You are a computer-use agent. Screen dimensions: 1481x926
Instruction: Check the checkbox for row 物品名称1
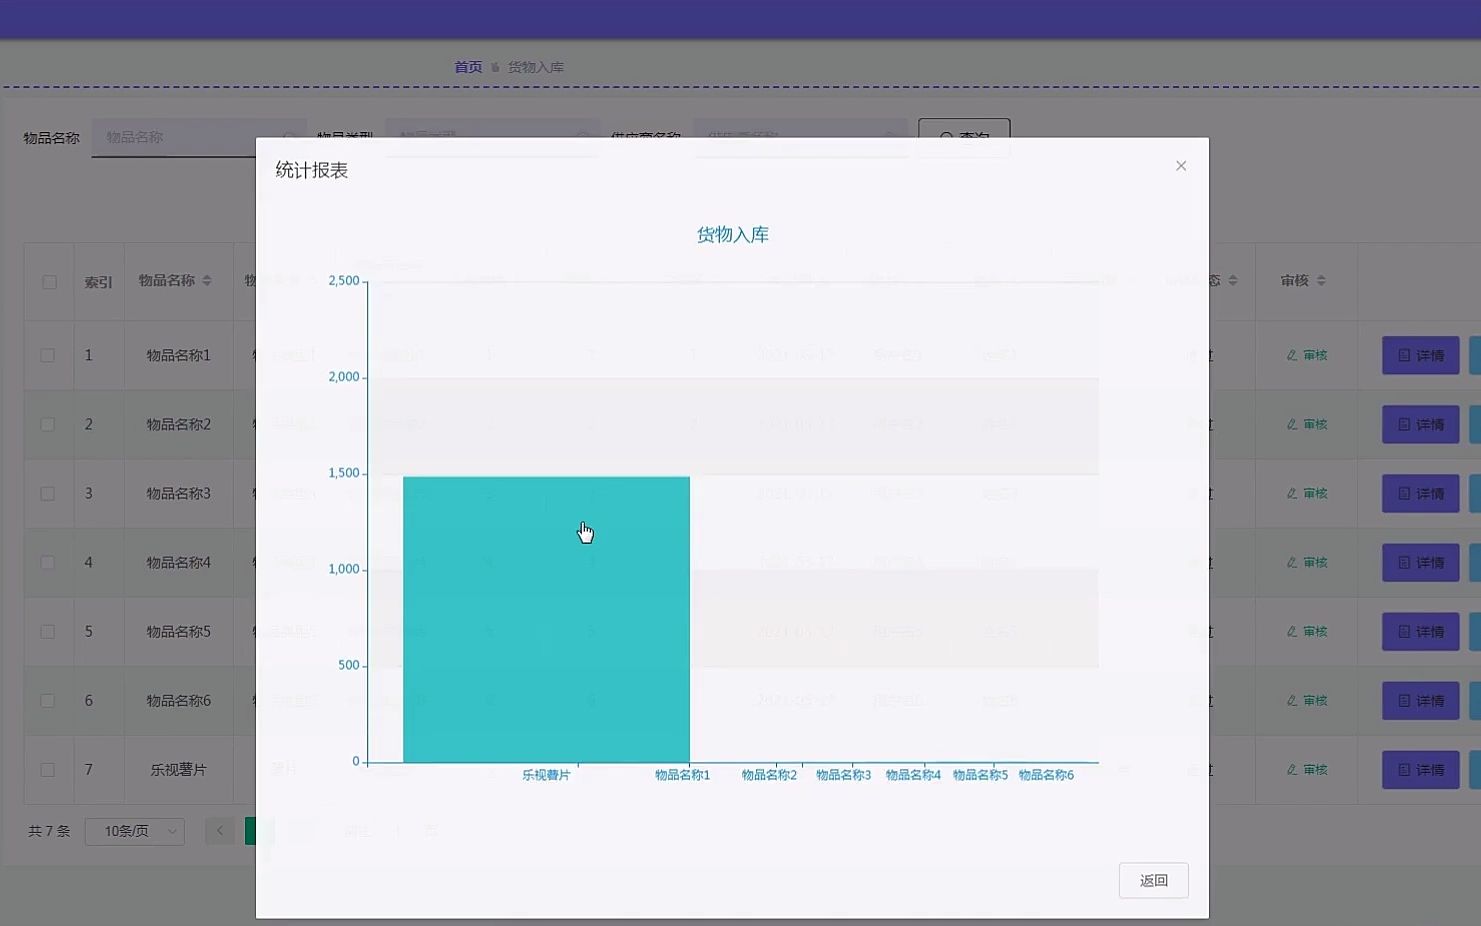pos(47,355)
